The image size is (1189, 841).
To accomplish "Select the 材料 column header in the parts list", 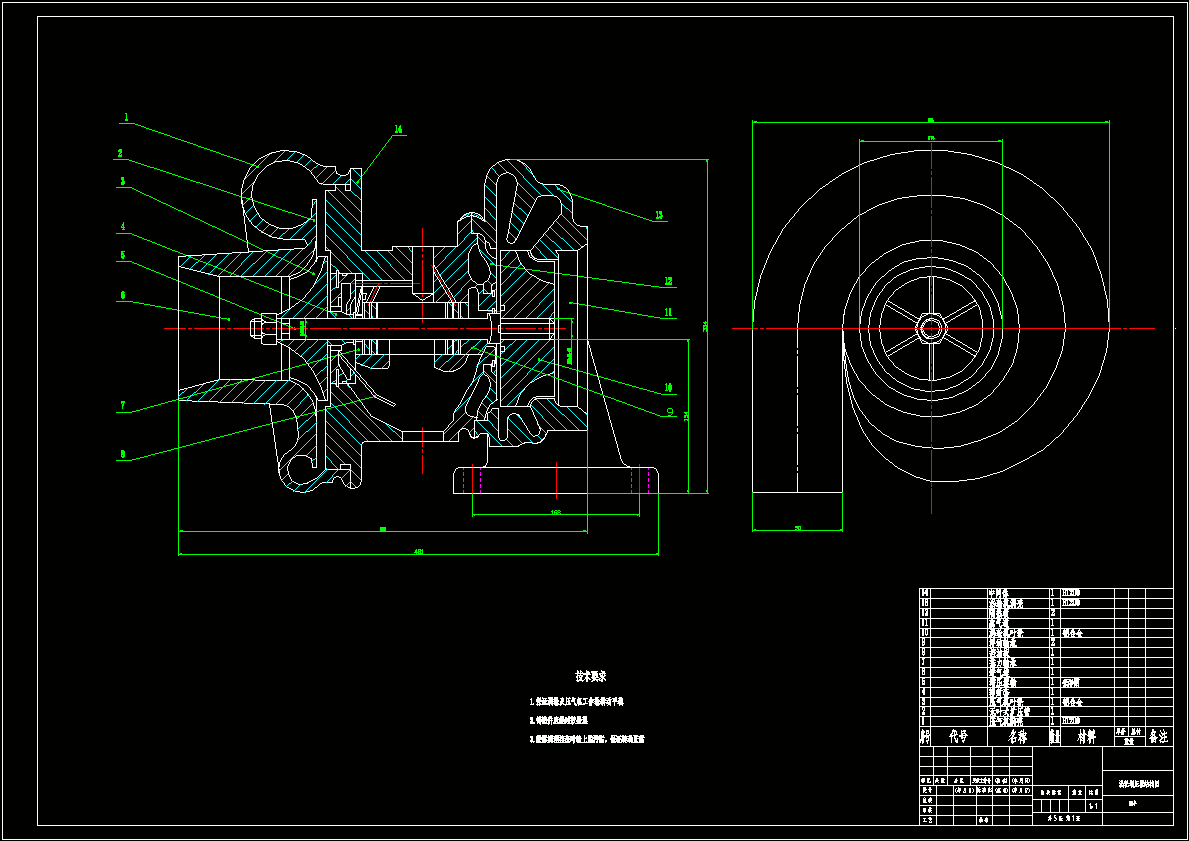I will point(1087,736).
